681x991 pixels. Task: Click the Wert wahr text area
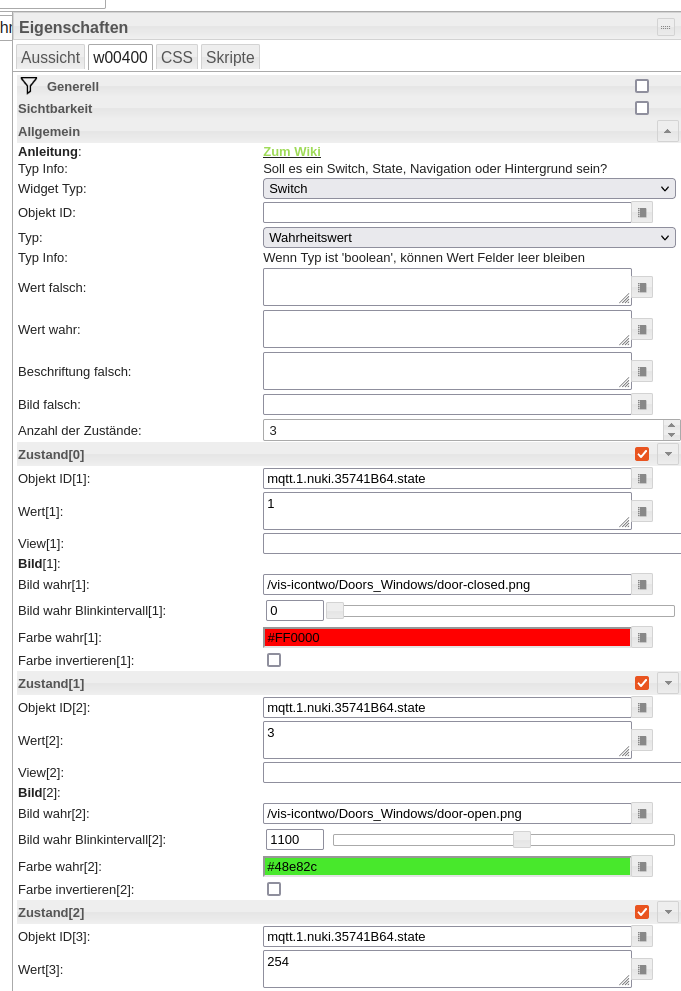coord(447,329)
